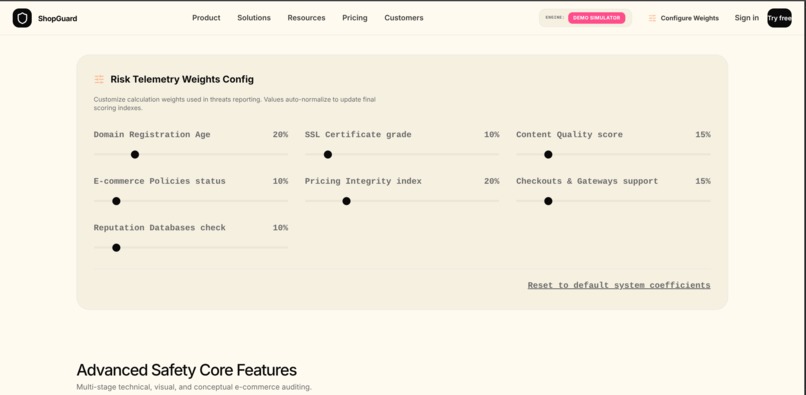The image size is (806, 395).
Task: Click the Advanced Safety Core Features heading
Action: coord(187,370)
